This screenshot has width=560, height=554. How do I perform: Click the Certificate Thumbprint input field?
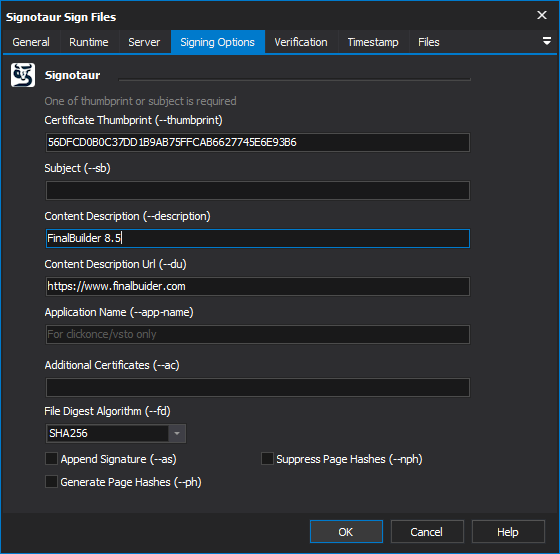tap(258, 143)
